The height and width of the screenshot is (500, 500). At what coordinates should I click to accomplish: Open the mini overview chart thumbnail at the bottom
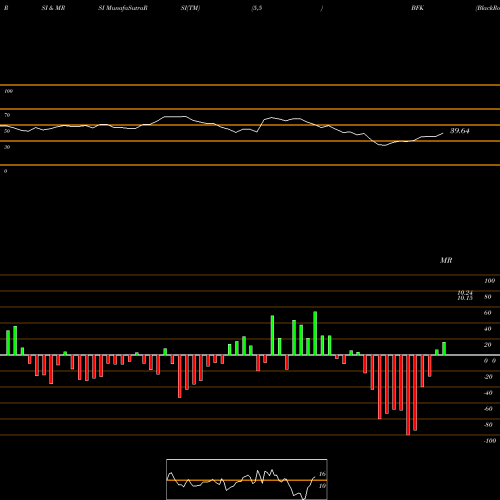[247, 479]
